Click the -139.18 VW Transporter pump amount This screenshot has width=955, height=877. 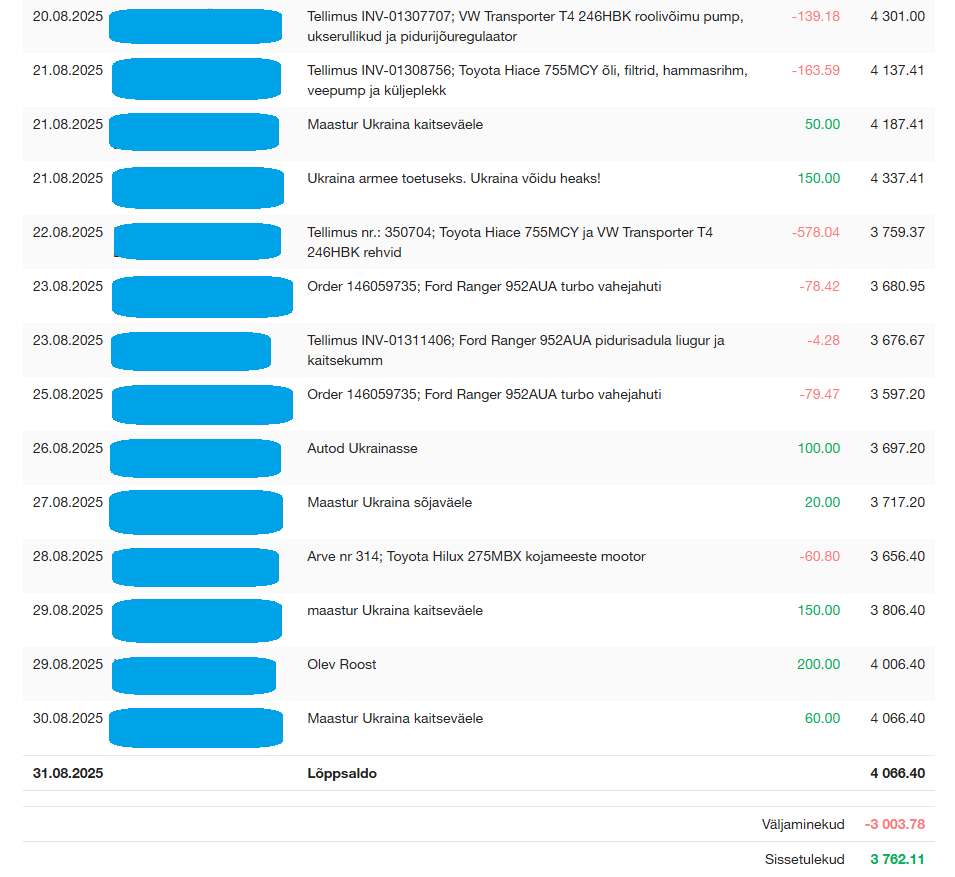click(x=815, y=17)
